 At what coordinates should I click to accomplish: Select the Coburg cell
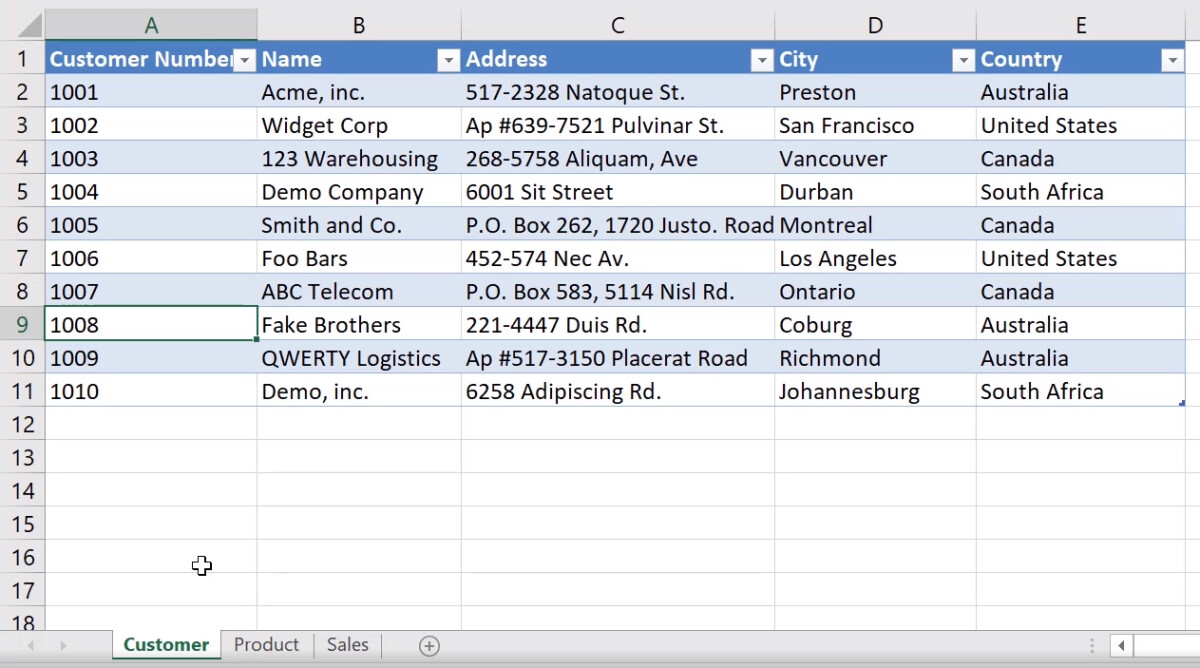875,325
